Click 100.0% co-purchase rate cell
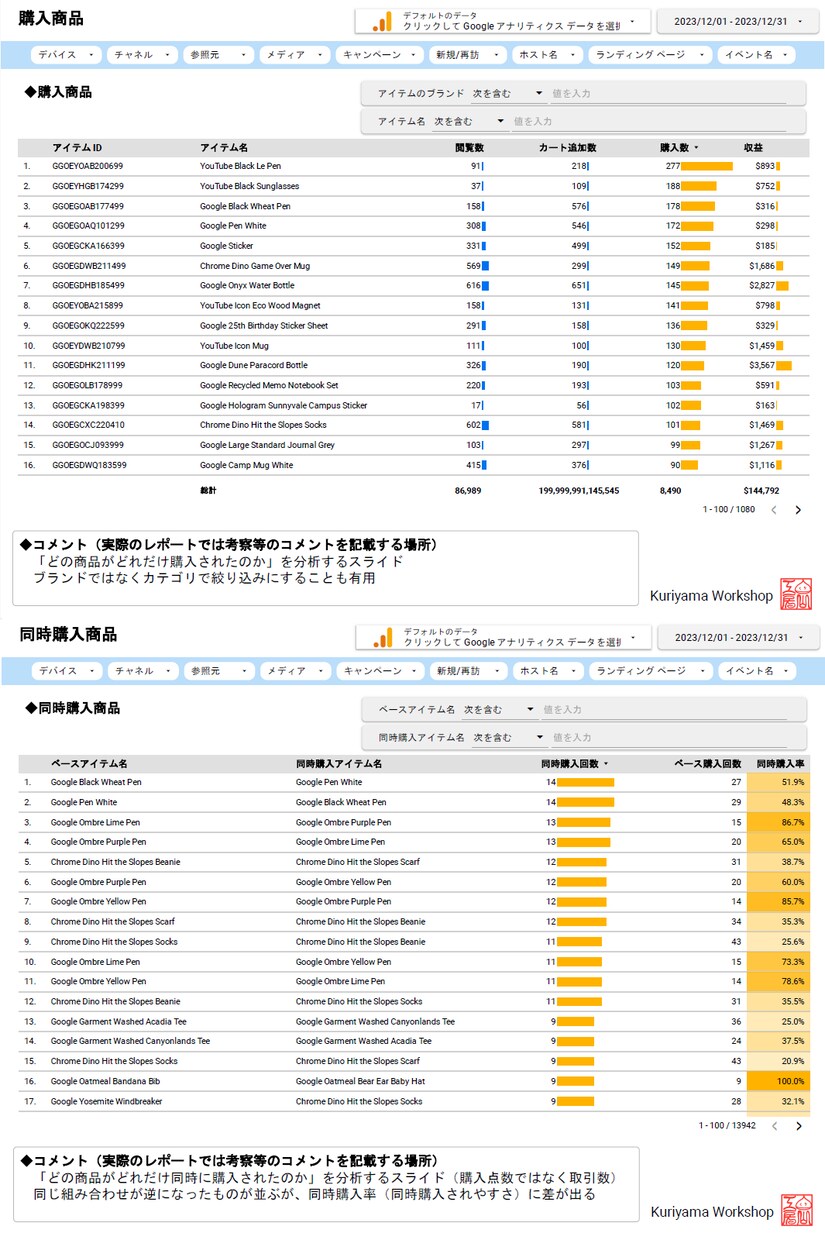This screenshot has width=825, height=1240. pyautogui.click(x=780, y=1082)
